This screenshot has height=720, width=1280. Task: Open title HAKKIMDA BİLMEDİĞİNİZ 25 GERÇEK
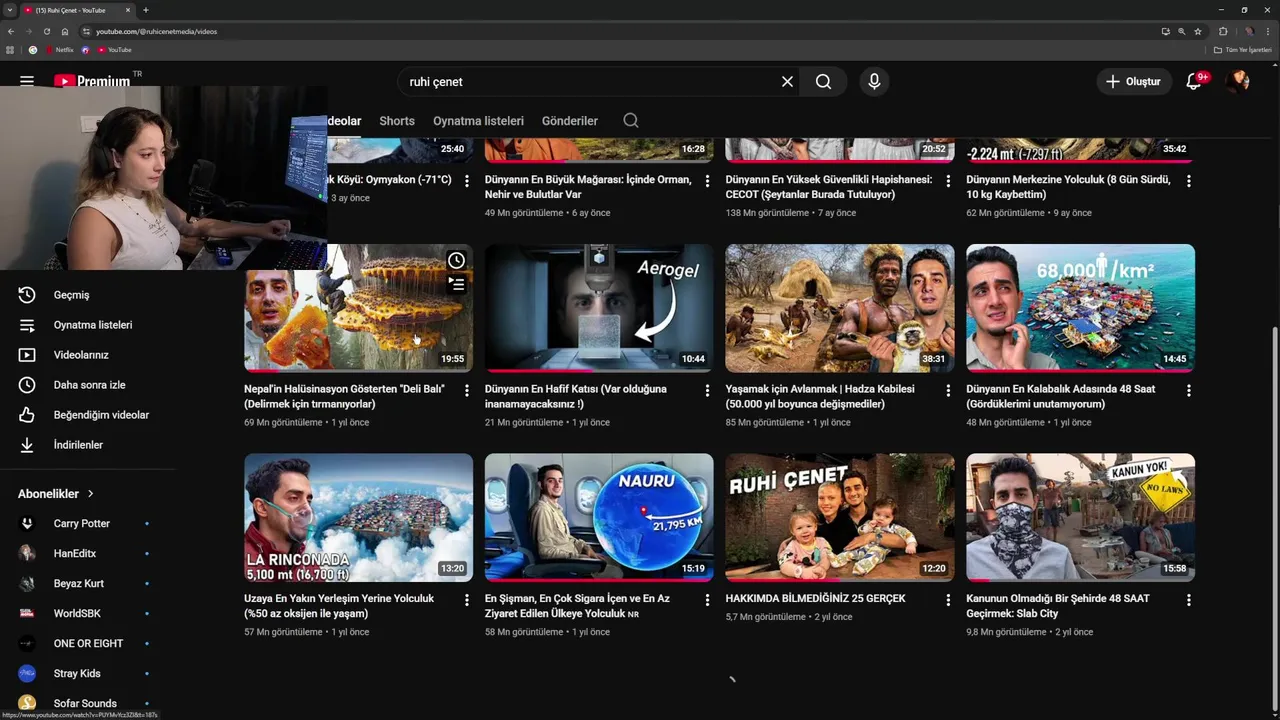pyautogui.click(x=816, y=599)
